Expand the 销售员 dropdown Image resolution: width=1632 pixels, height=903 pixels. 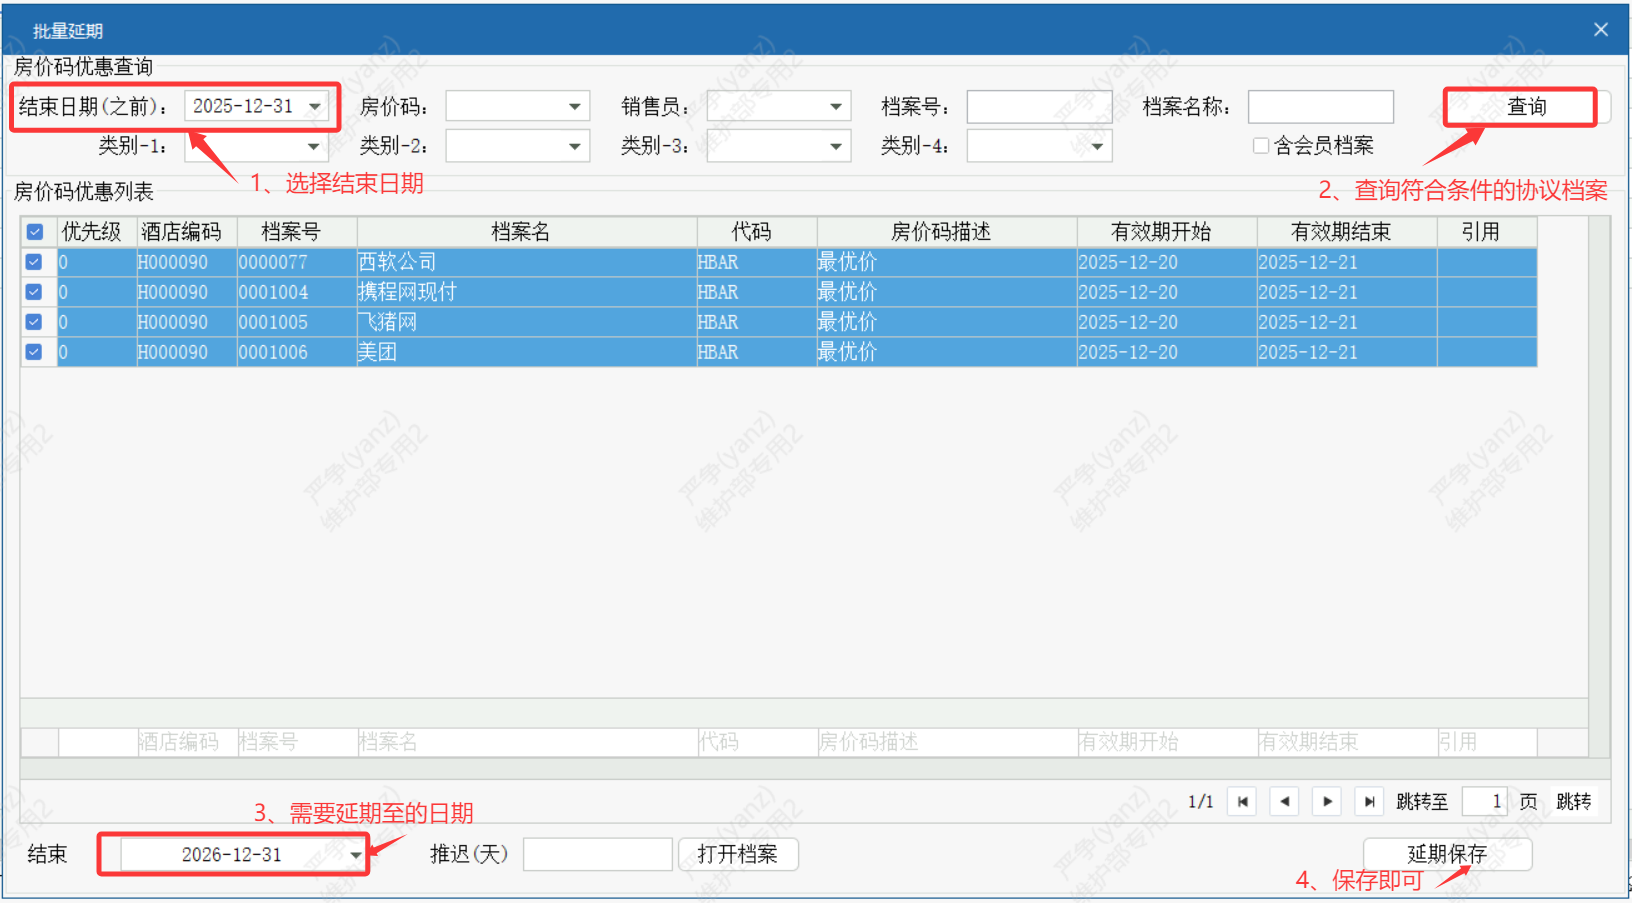(835, 107)
